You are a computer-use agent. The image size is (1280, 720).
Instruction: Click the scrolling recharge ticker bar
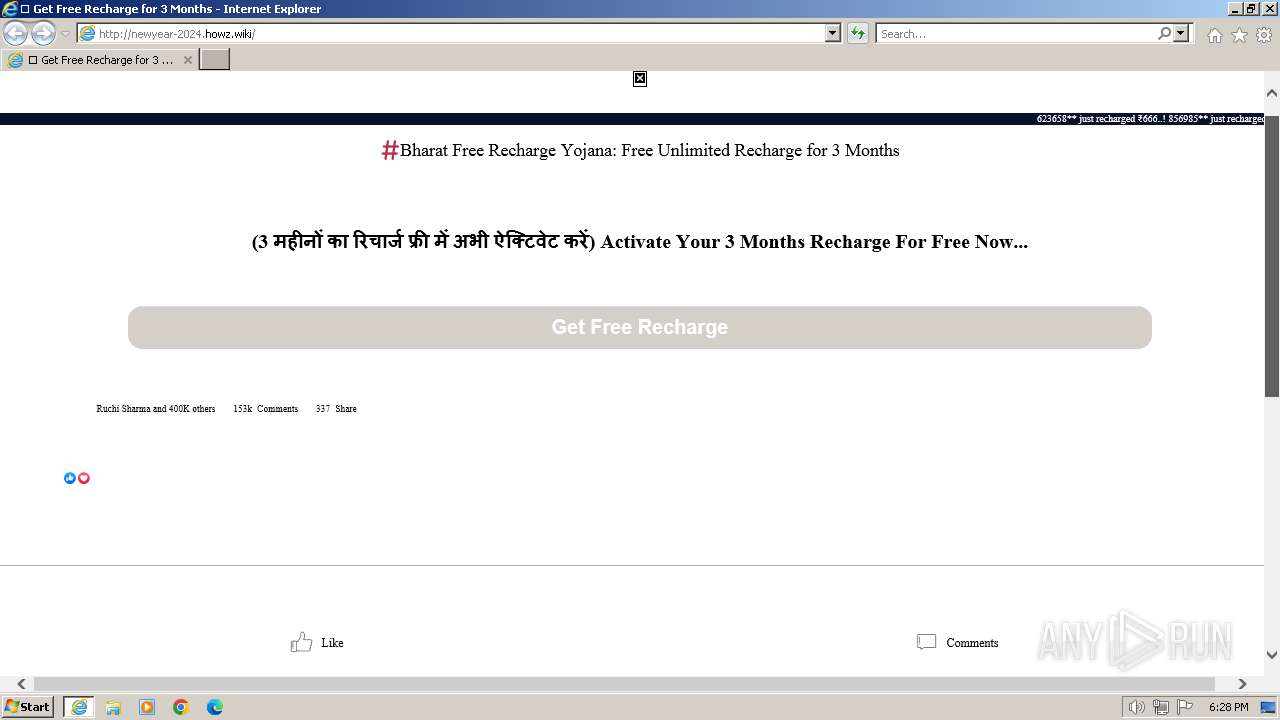click(x=632, y=119)
